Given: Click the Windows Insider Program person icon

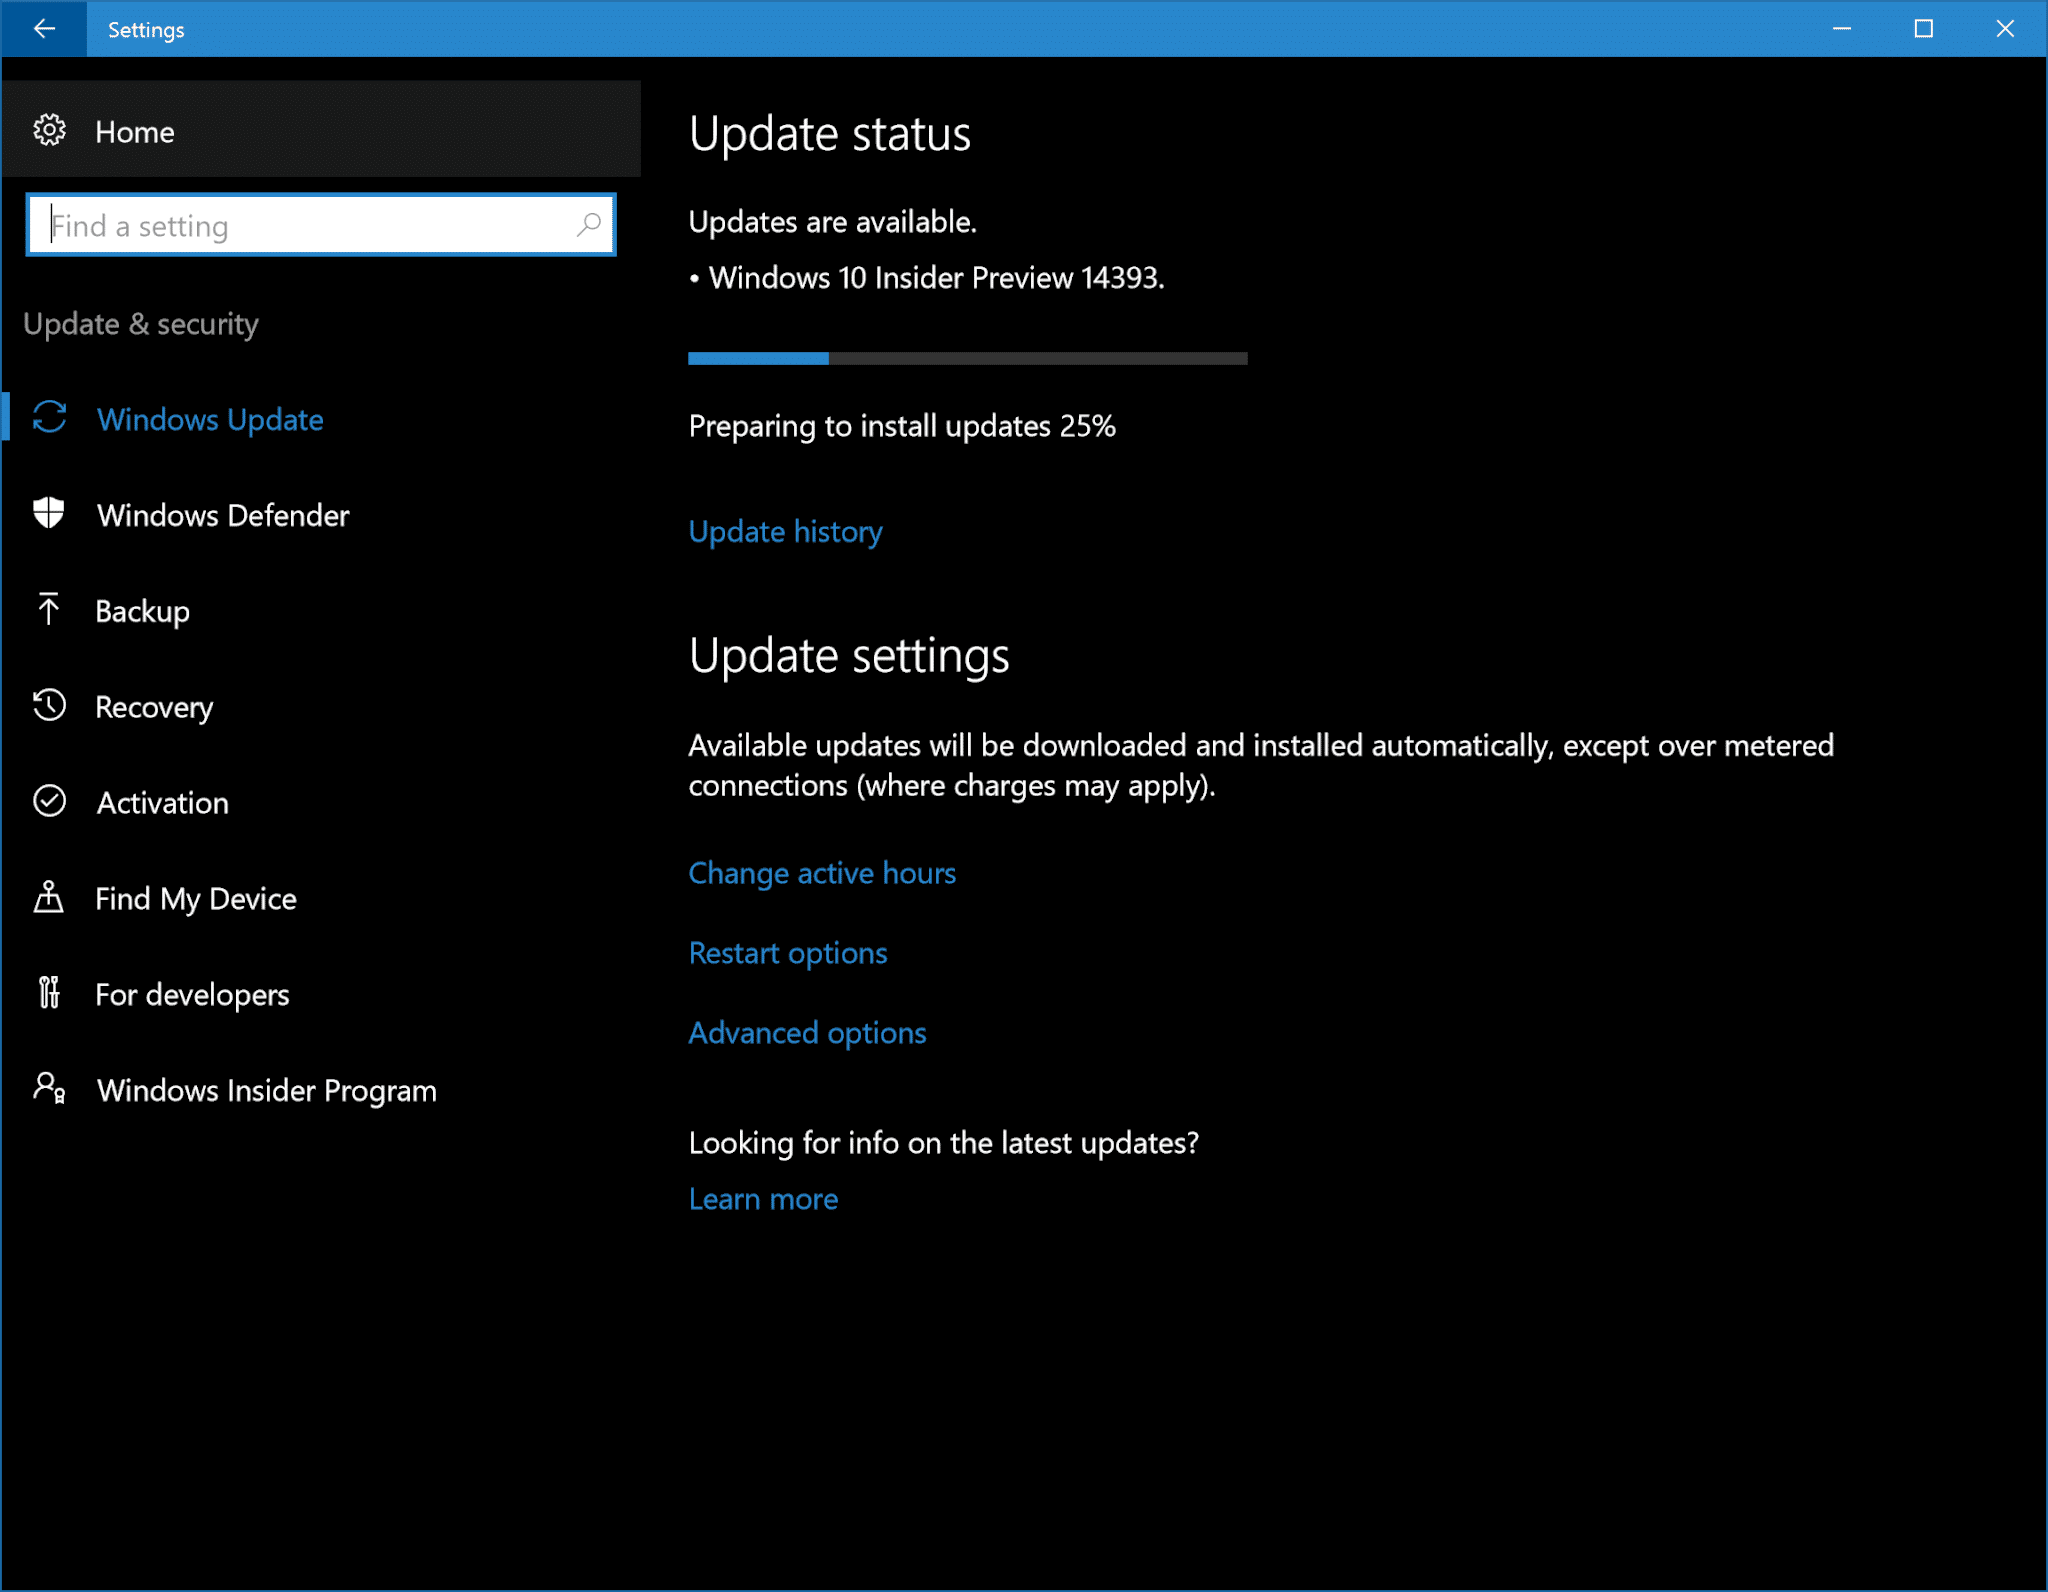Looking at the screenshot, I should coord(50,1090).
